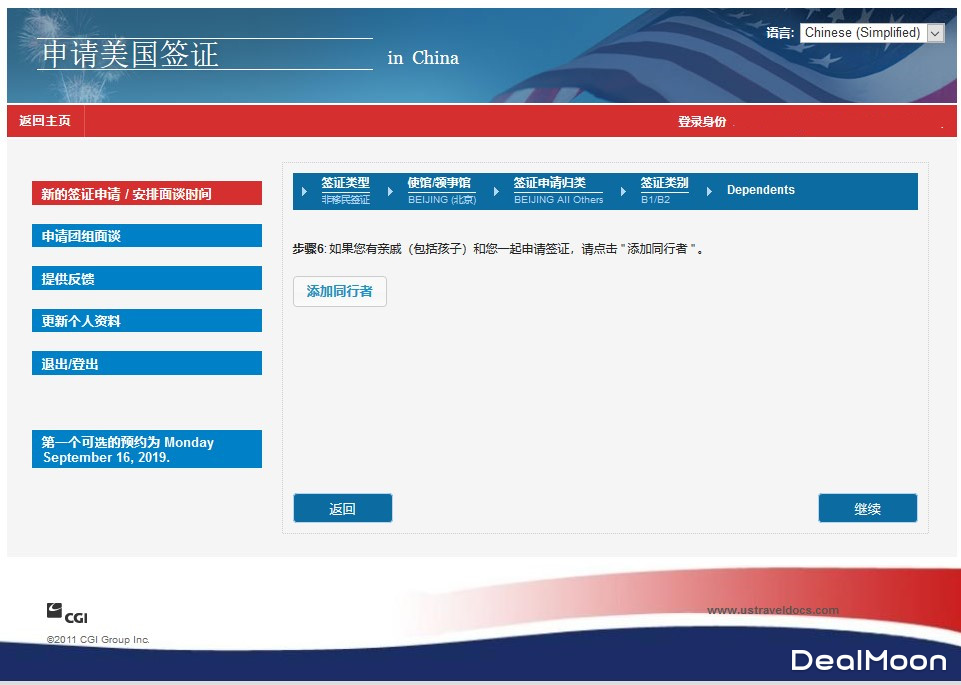Log out via 退出/登出
This screenshot has height=685, width=961.
point(146,363)
